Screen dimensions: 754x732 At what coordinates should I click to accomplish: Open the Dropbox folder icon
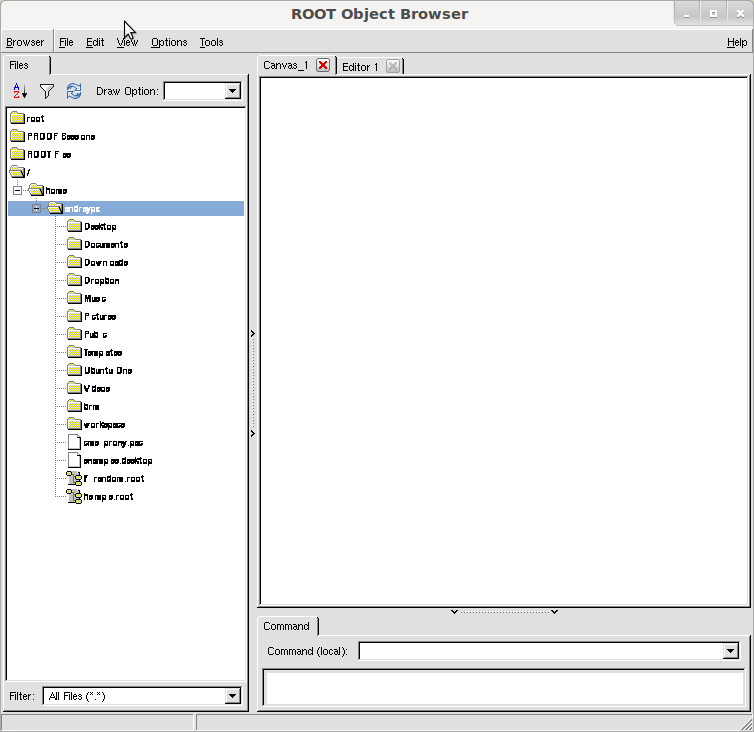[75, 280]
